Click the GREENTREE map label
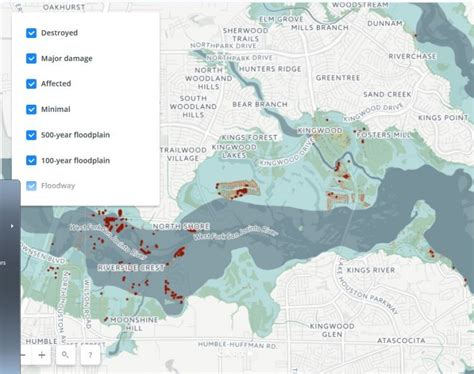 tap(338, 78)
